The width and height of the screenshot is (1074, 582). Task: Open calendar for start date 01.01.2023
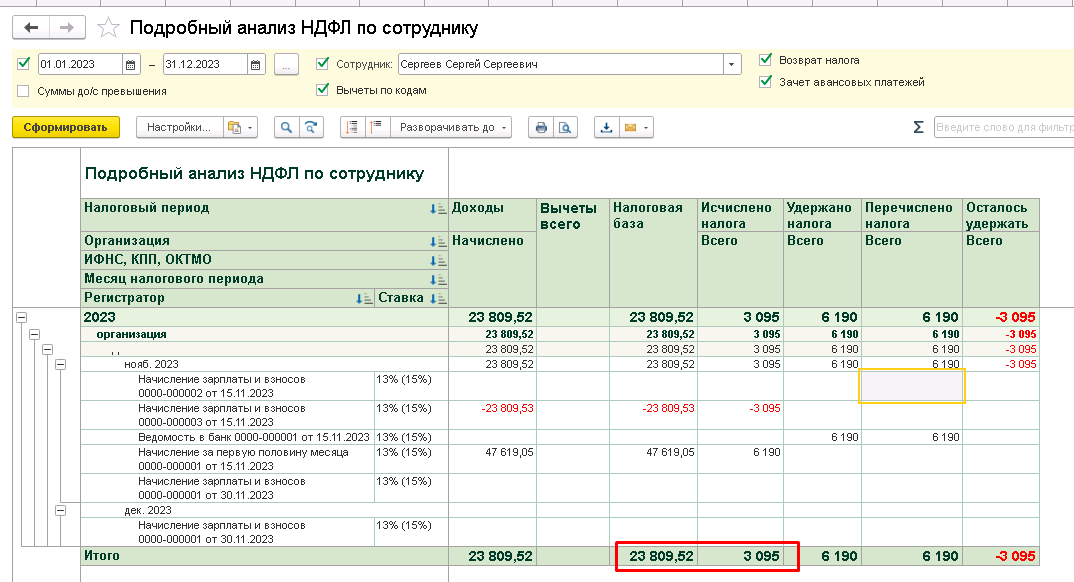[131, 65]
